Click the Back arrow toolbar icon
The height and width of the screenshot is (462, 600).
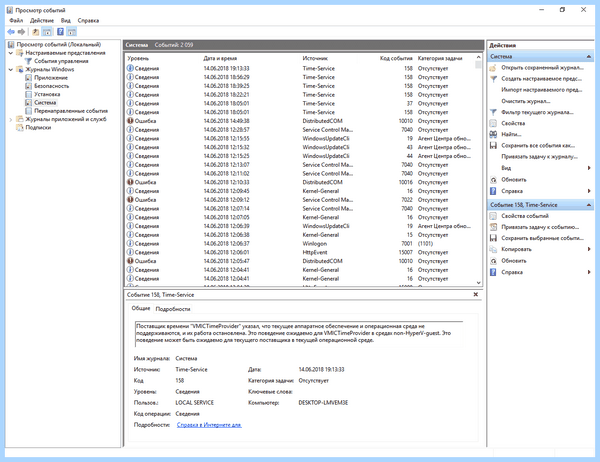(x=11, y=32)
